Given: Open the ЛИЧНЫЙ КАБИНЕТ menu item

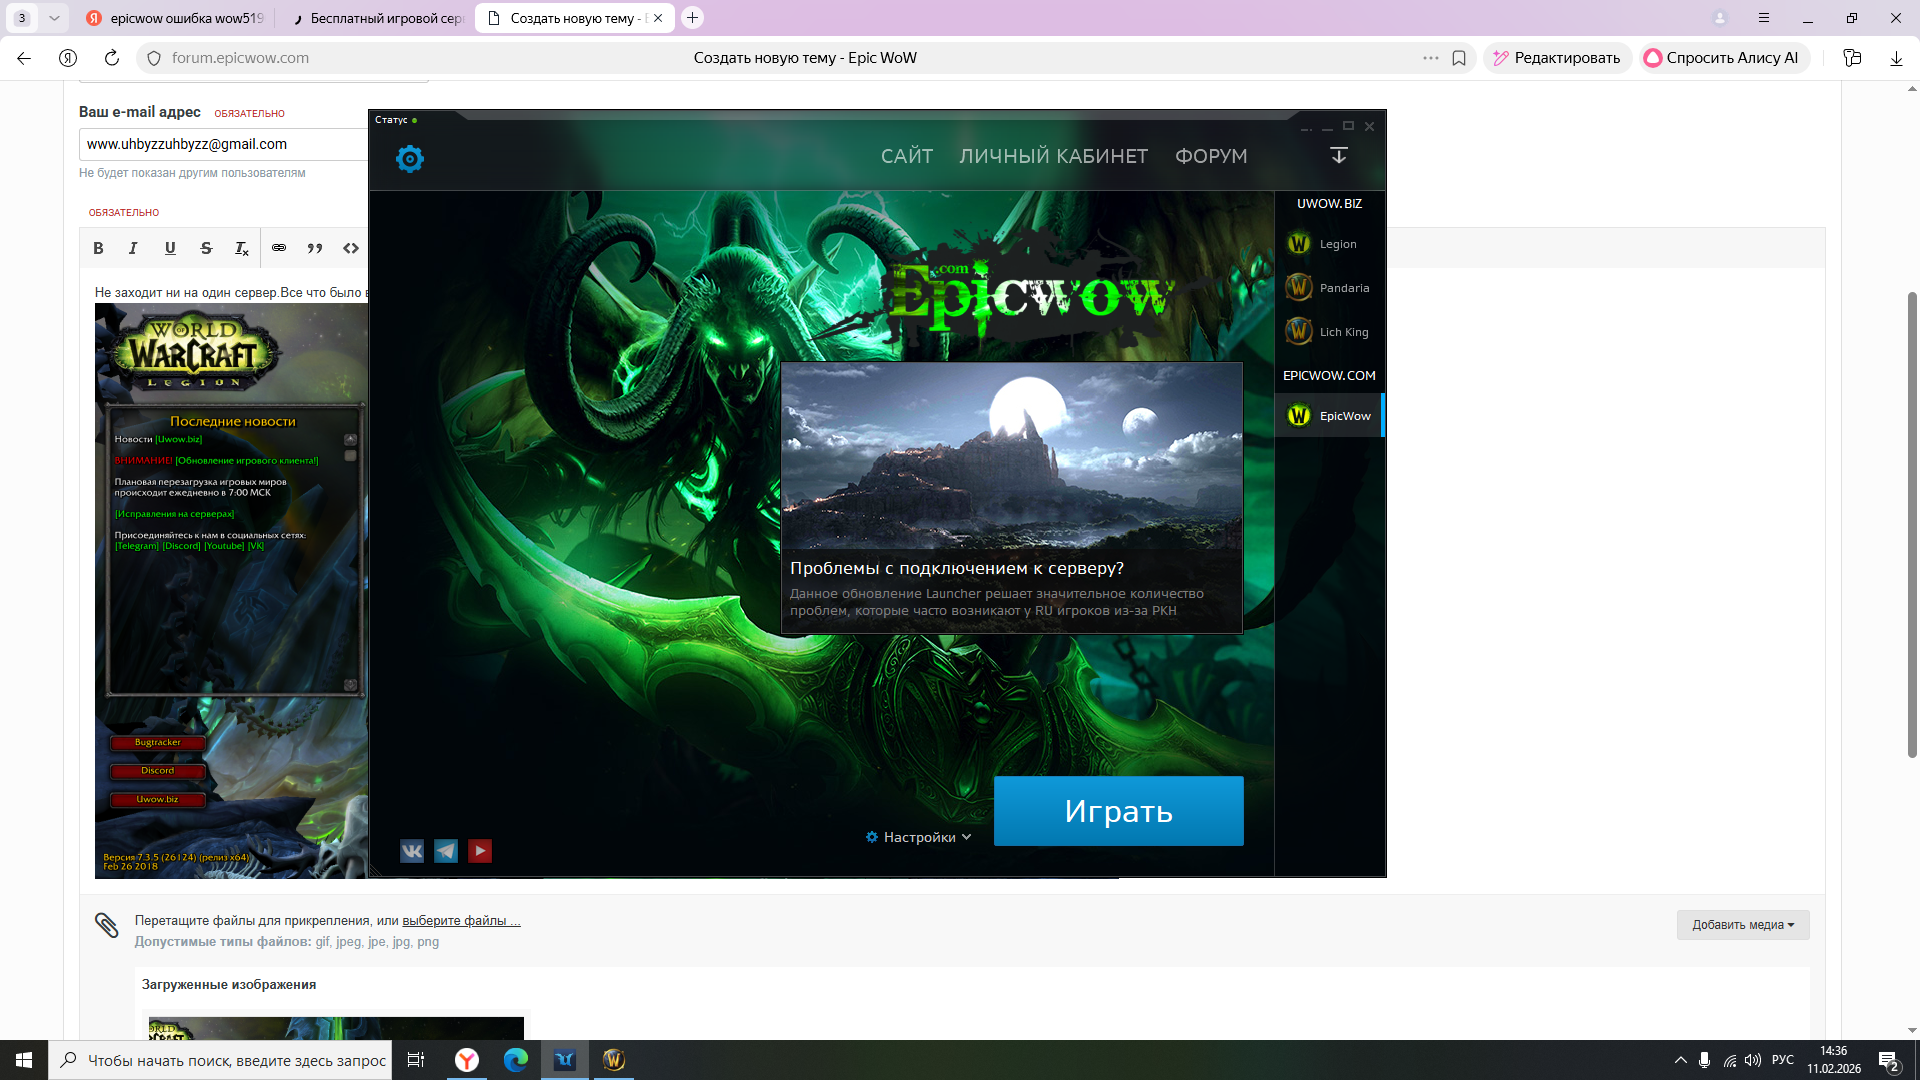Looking at the screenshot, I should pos(1053,156).
